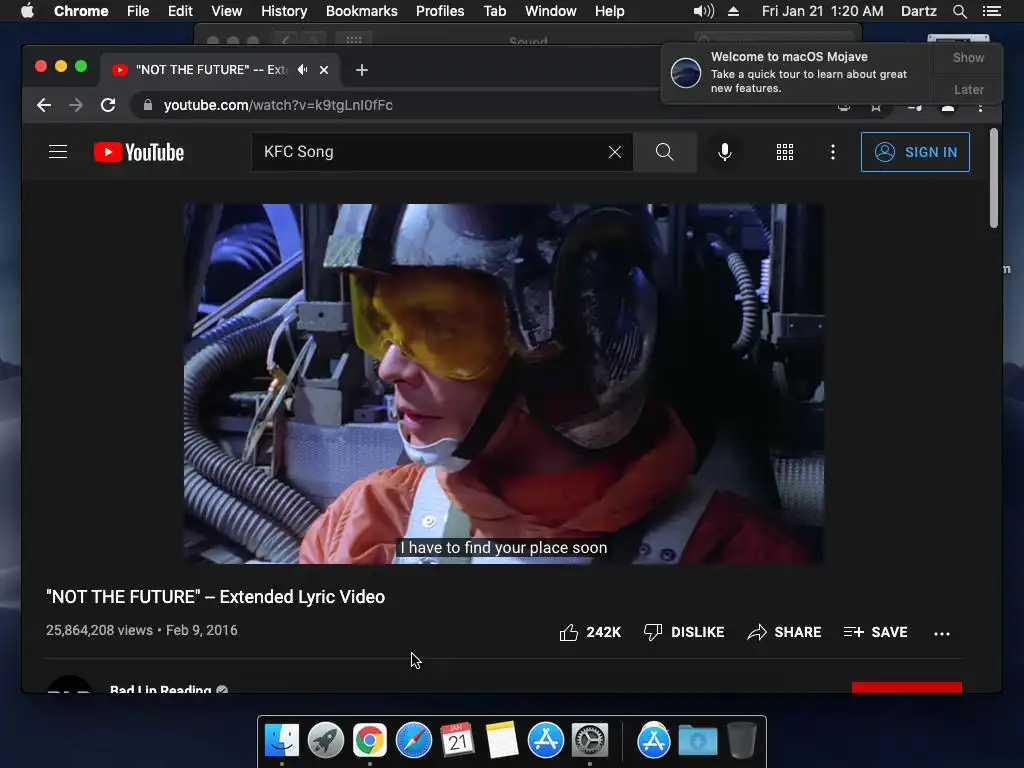
Task: Open YouTube settings three-dot menu
Action: point(832,152)
